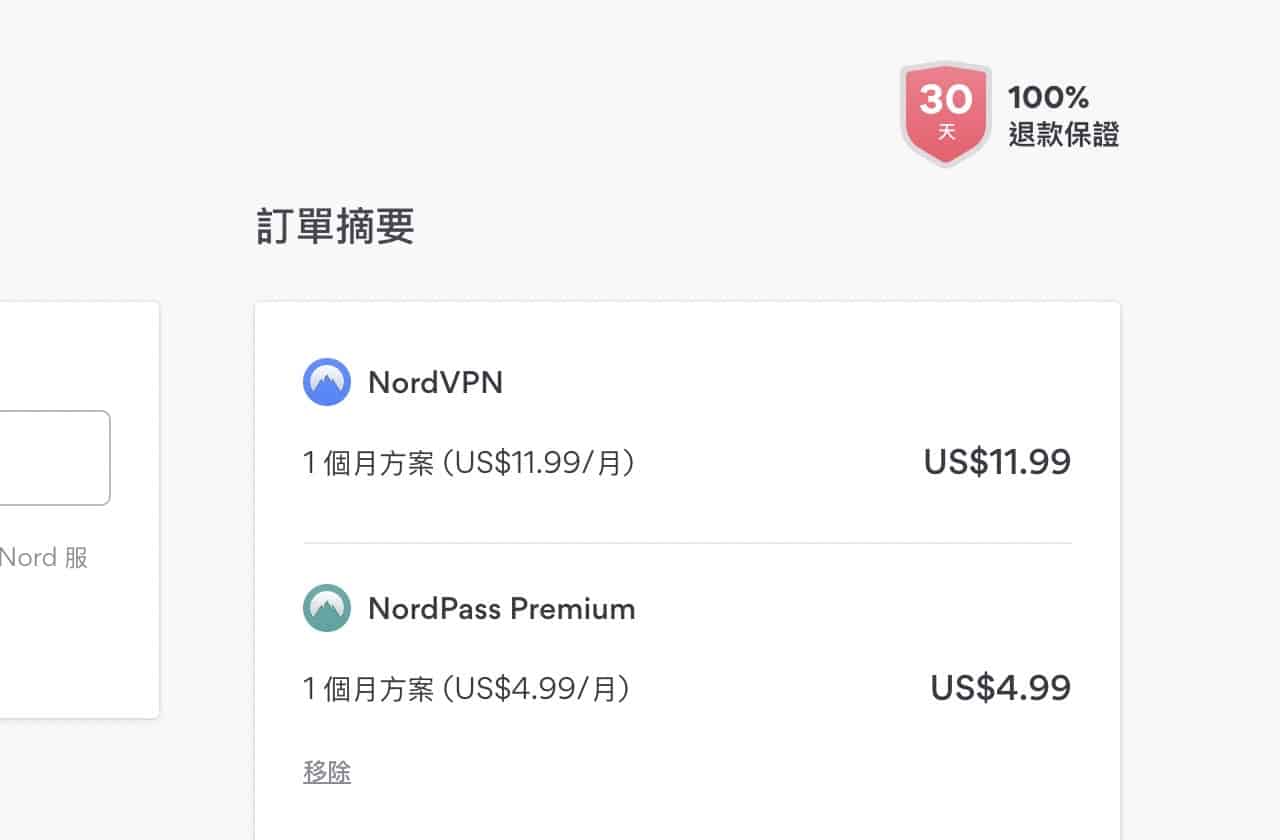Click the 30-day red shield badge
Image resolution: width=1280 pixels, height=840 pixels.
[945, 113]
